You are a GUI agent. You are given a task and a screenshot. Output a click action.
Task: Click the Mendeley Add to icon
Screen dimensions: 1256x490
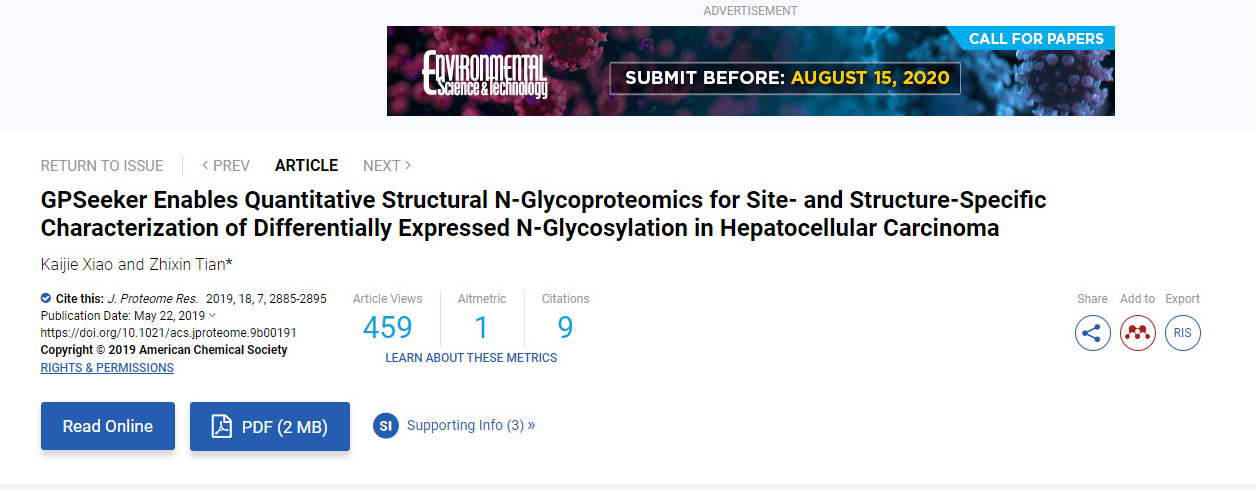tap(1137, 333)
